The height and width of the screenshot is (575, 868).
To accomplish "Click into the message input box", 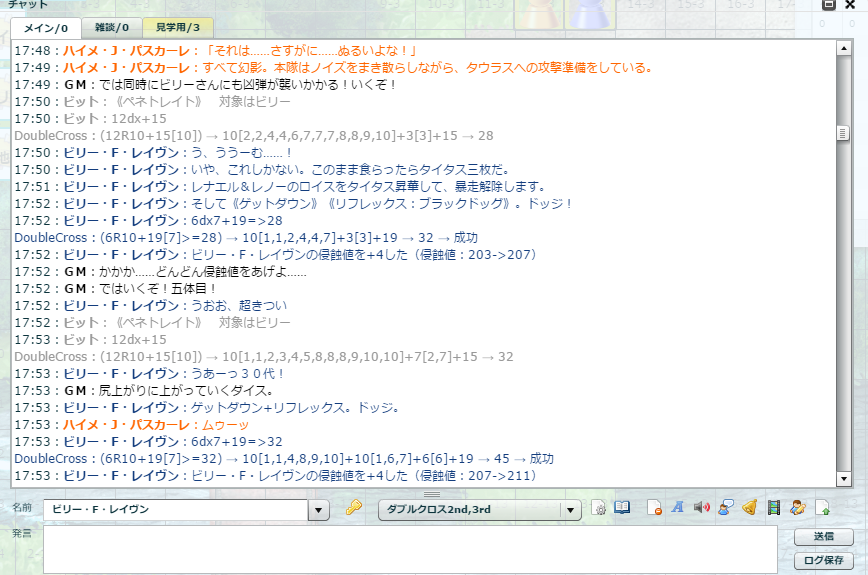I will coord(410,549).
